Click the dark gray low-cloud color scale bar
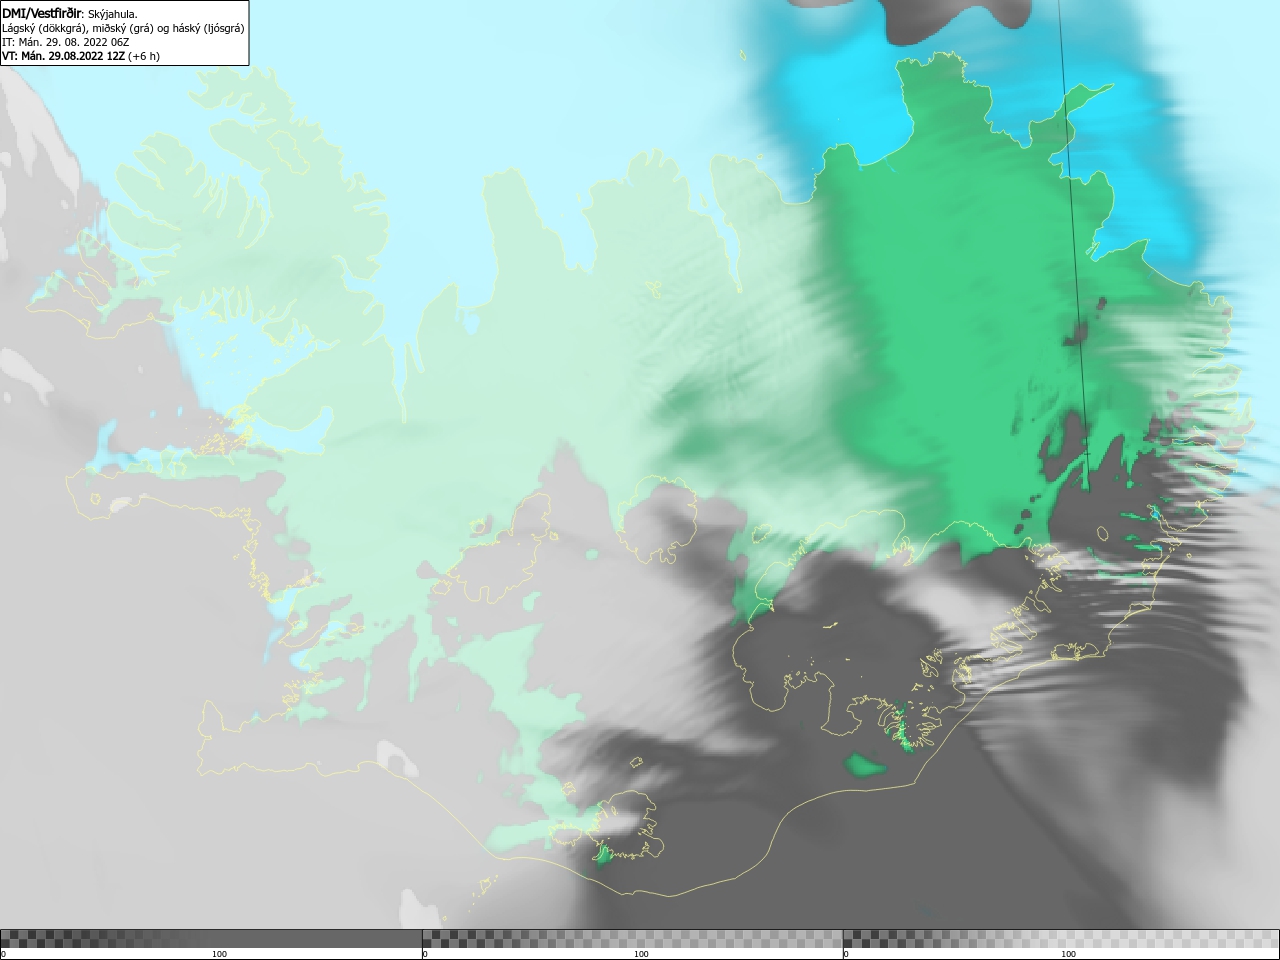Screen dimensions: 1280x960 tap(211, 939)
